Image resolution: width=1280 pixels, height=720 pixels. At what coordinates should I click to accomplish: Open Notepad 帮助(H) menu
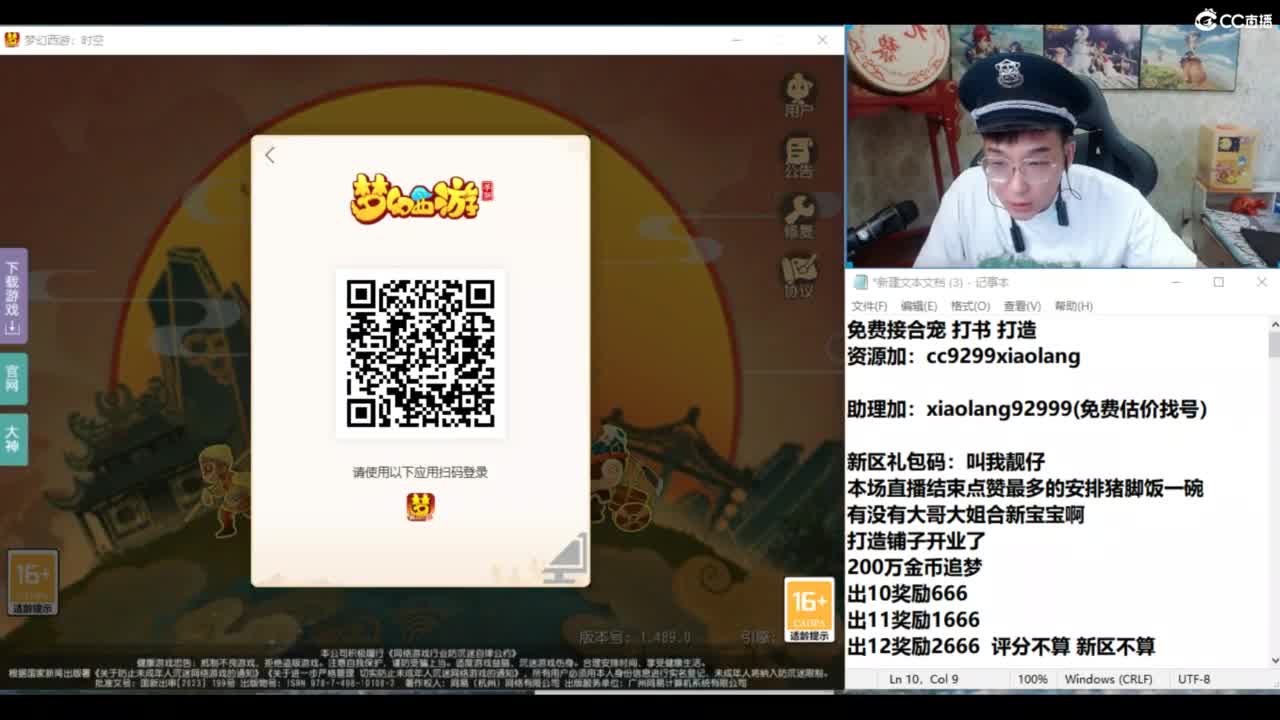(1073, 306)
